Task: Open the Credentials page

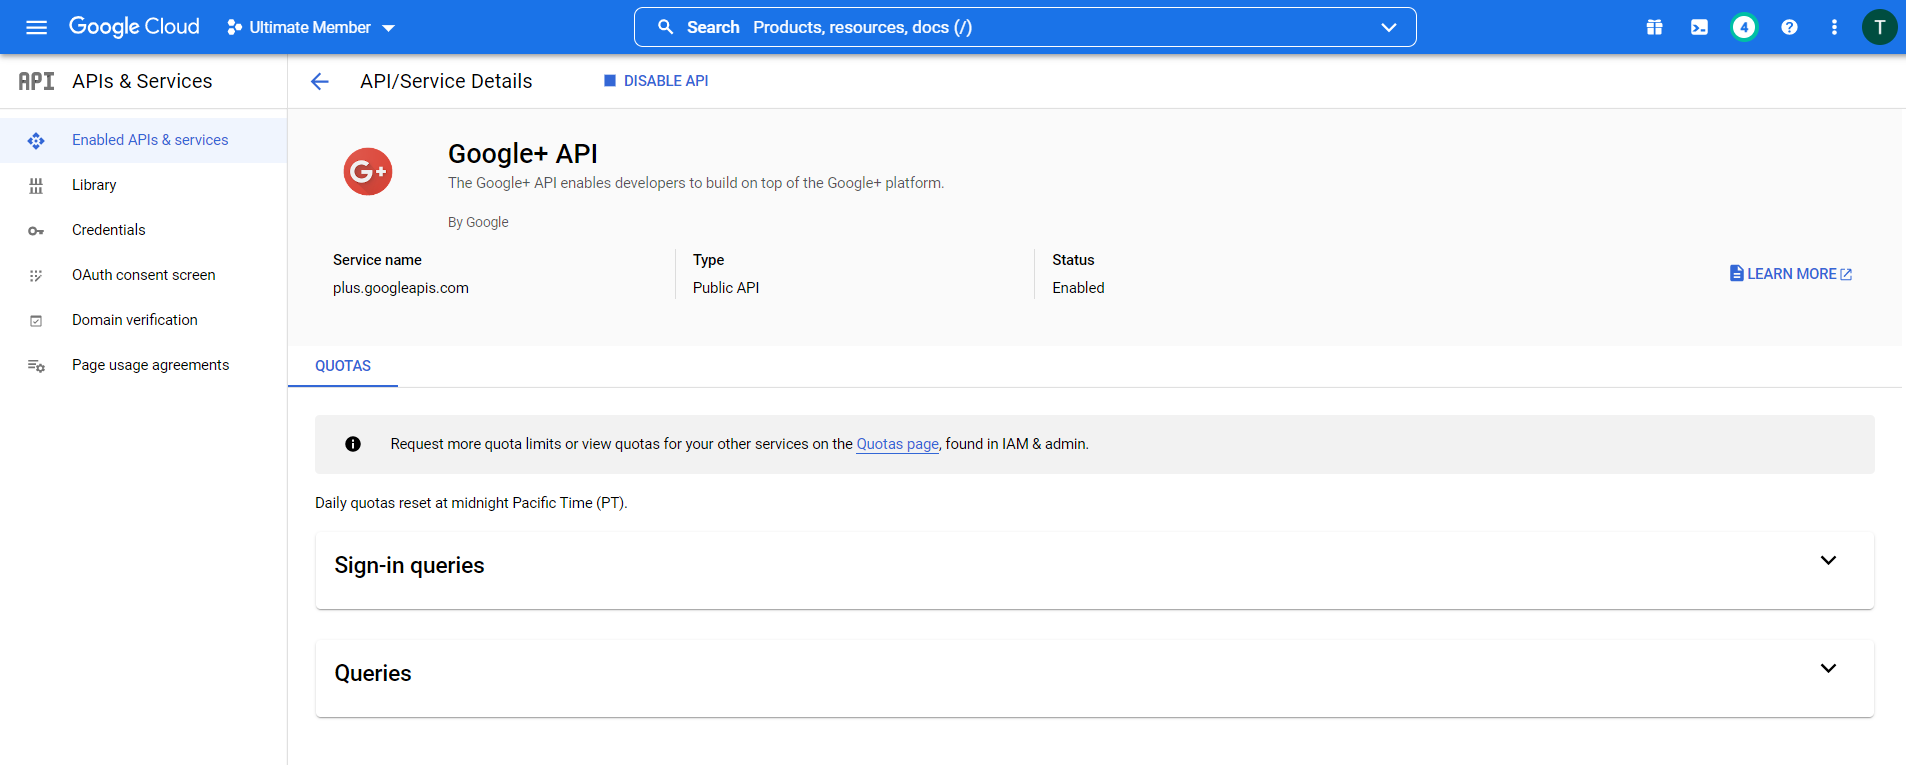Action: (x=144, y=230)
